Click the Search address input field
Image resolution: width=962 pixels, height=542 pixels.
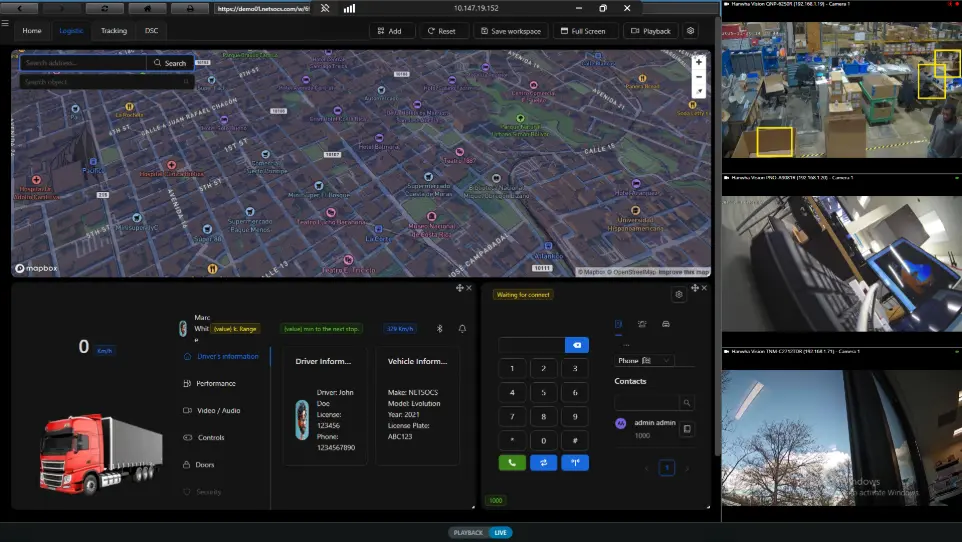(83, 63)
